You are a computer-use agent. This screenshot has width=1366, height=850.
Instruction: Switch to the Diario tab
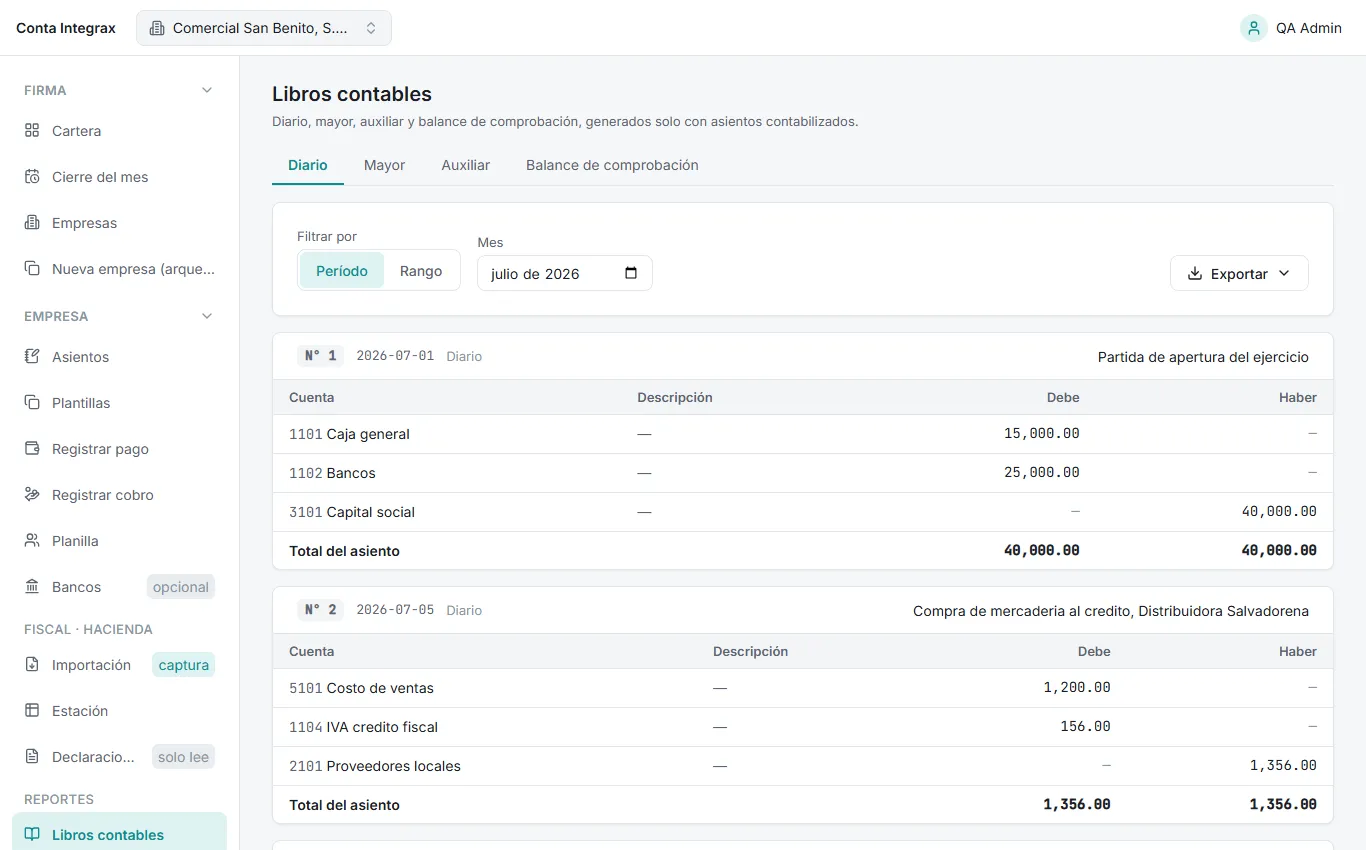[x=308, y=165]
